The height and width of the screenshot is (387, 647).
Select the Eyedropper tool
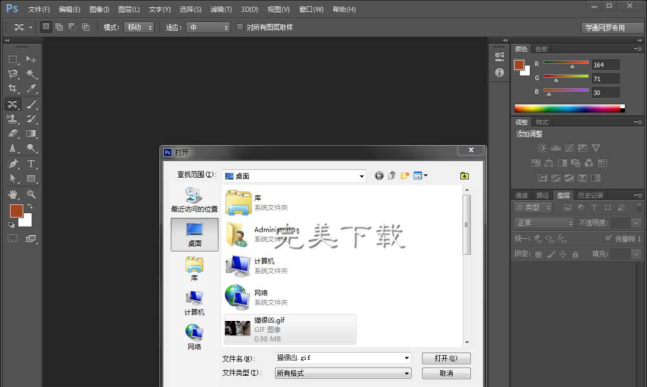(x=31, y=88)
